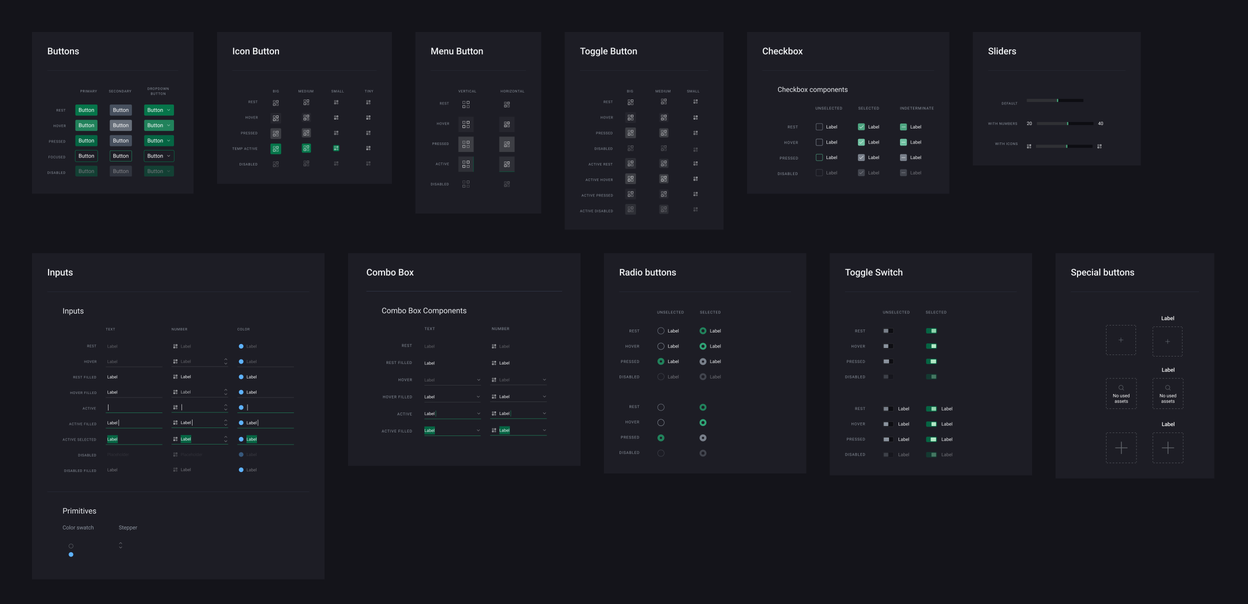The height and width of the screenshot is (604, 1248).
Task: Click the small hover icon button in the Icon Button panel
Action: 336,117
